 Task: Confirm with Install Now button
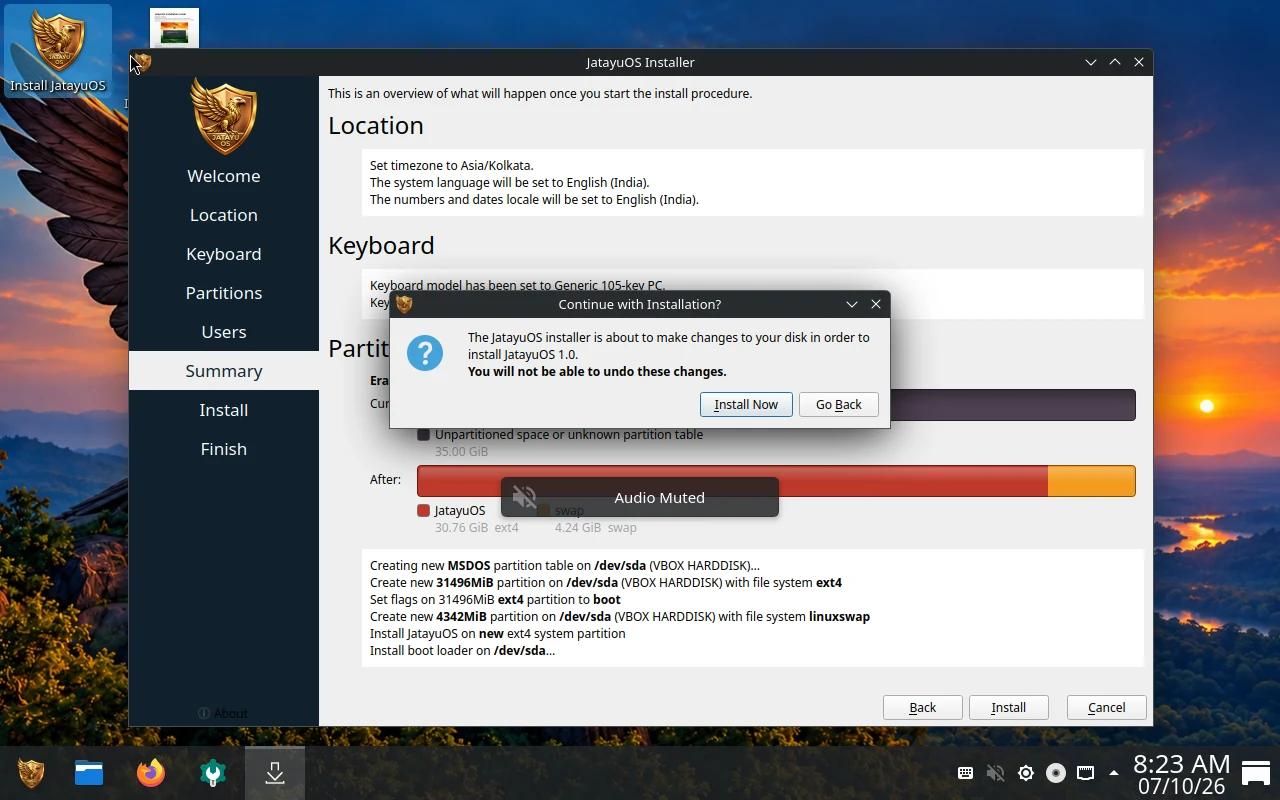click(746, 404)
